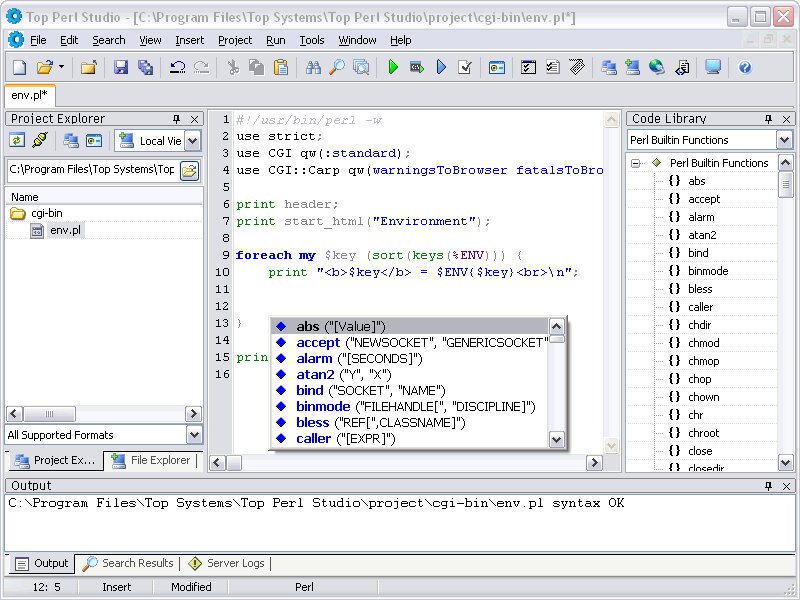Open the Local View dropdown
Viewport: 800px width, 600px height.
coord(192,141)
